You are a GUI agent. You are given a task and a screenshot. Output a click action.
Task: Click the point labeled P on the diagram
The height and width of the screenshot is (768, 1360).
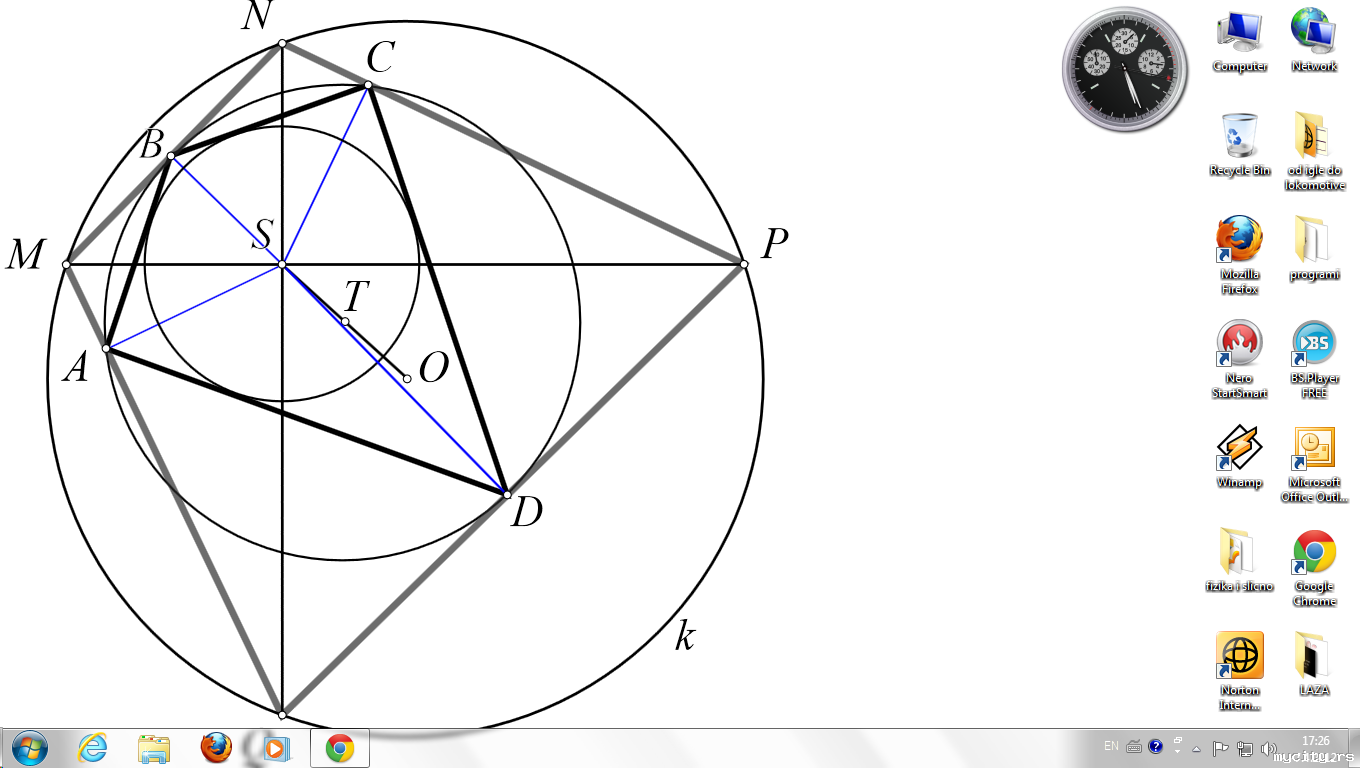coord(744,264)
